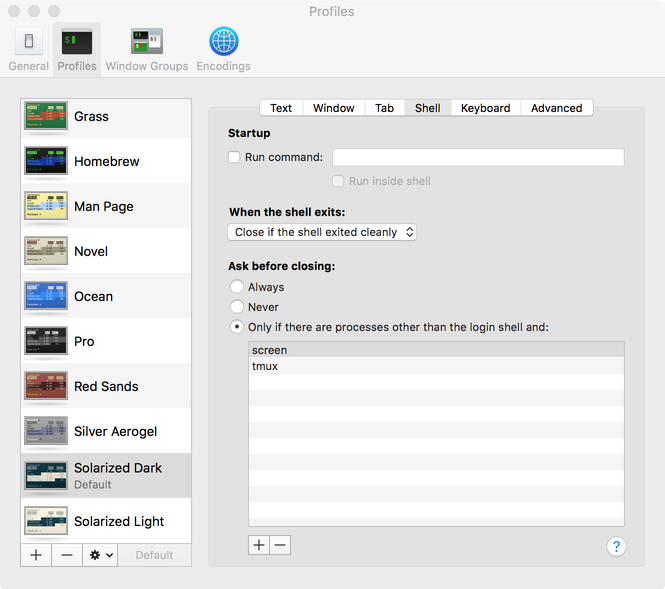Select the Red Sands profile thumbnail

(46, 385)
